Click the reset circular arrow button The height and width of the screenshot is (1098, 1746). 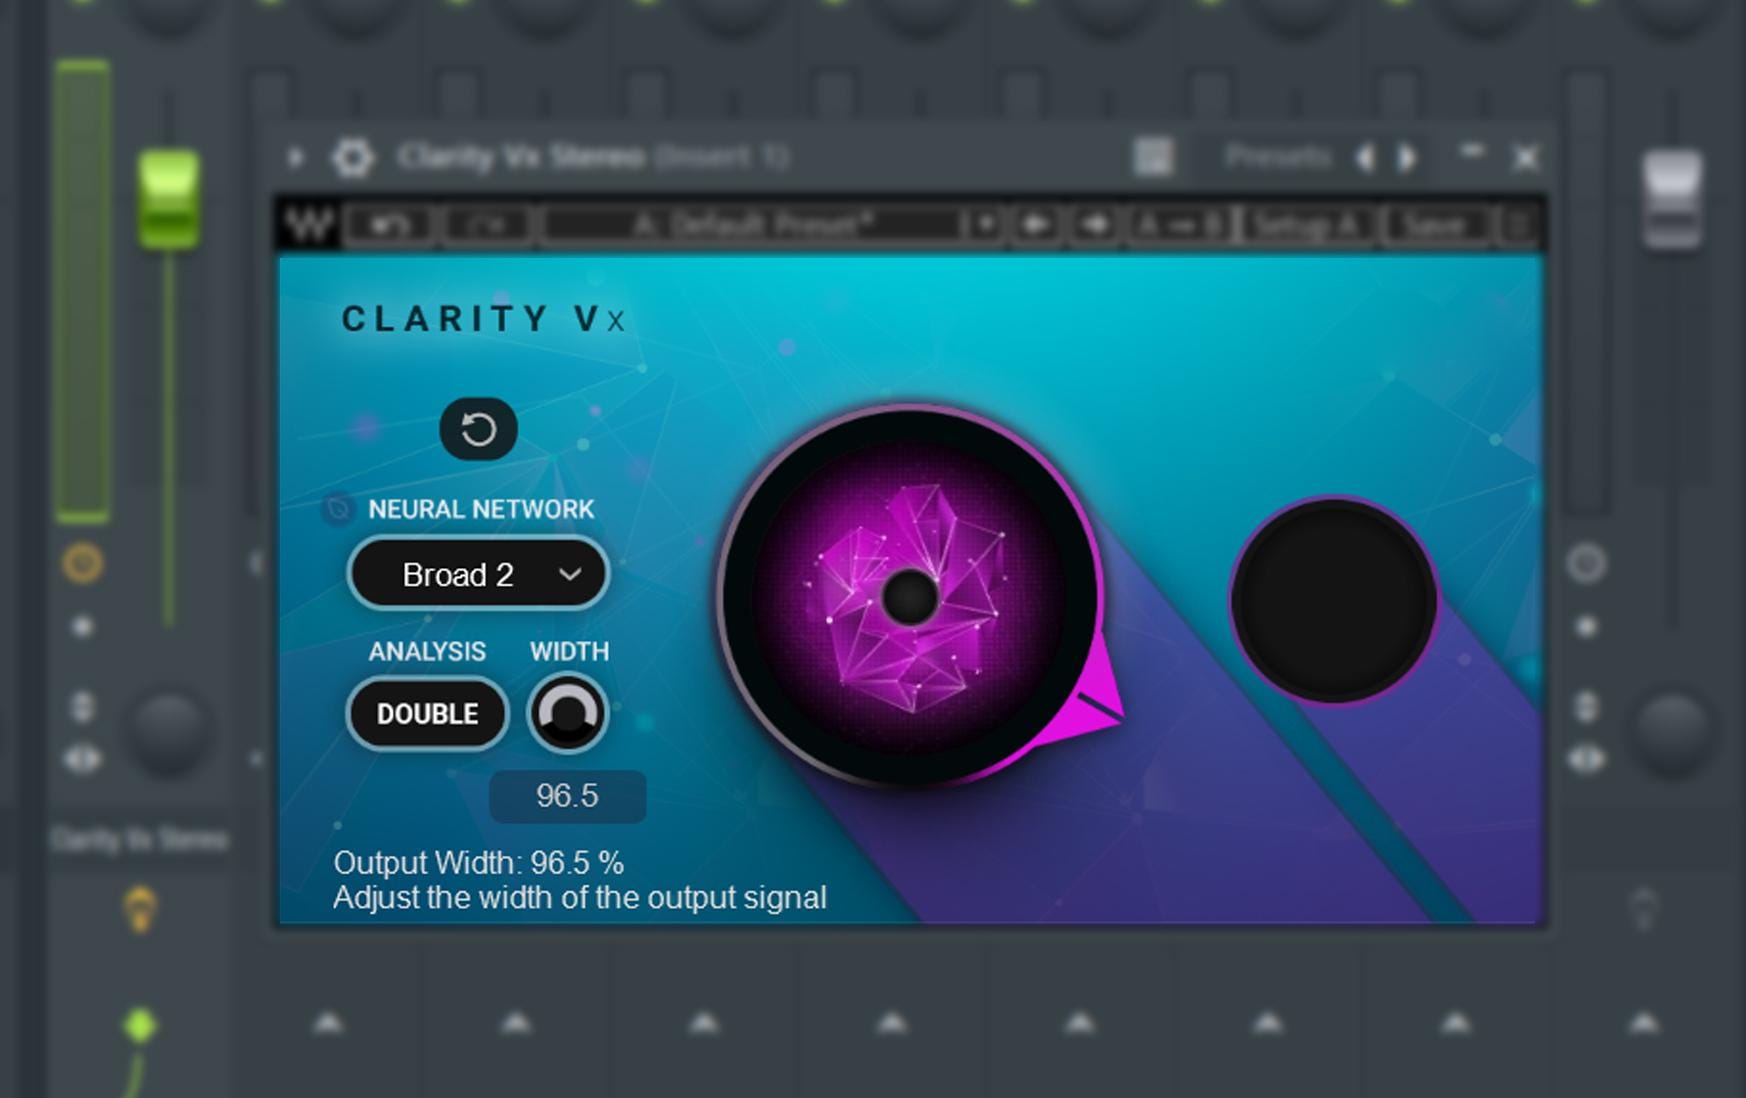tap(478, 429)
